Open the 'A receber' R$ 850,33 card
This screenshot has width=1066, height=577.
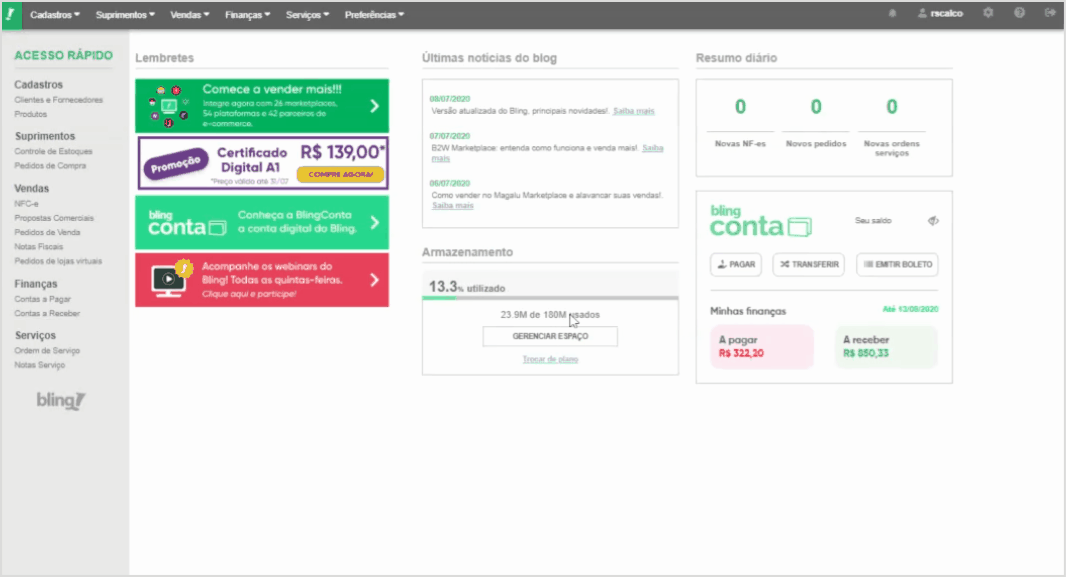pyautogui.click(x=887, y=347)
